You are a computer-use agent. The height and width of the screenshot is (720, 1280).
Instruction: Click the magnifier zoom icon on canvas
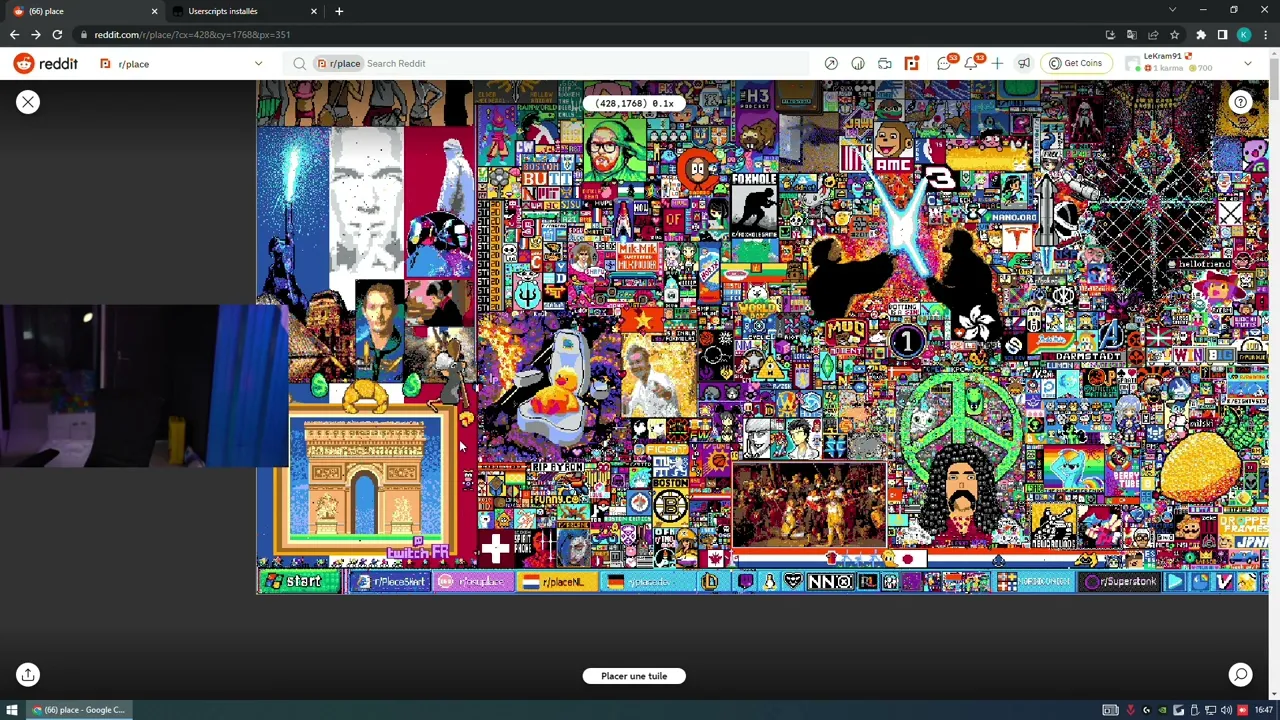(x=1240, y=675)
